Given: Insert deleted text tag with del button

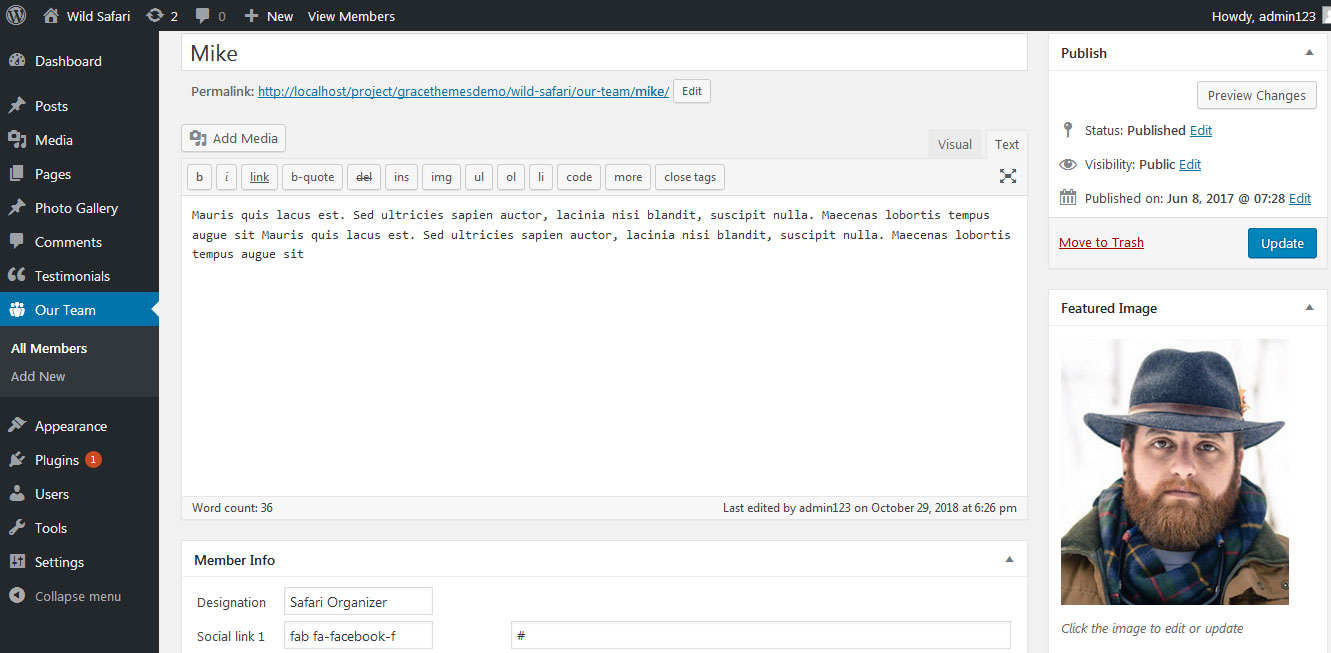Looking at the screenshot, I should point(364,177).
